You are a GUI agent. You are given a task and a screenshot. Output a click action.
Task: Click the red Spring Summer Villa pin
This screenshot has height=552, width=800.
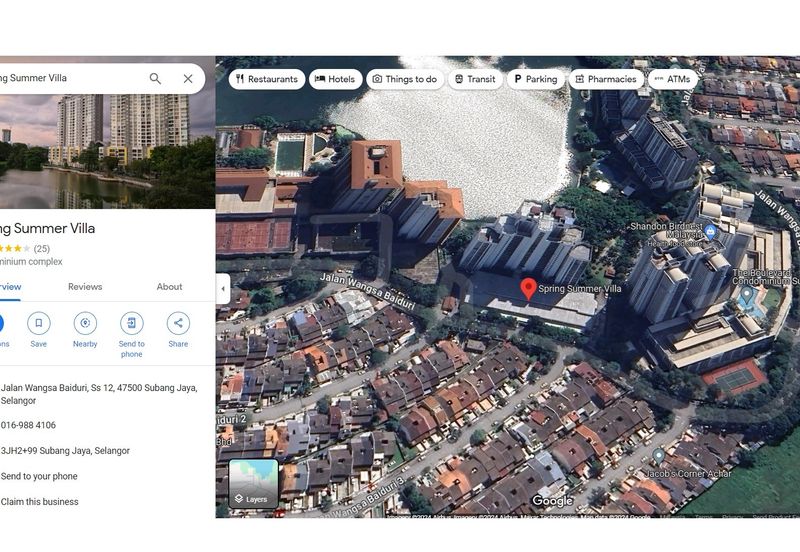(x=528, y=289)
